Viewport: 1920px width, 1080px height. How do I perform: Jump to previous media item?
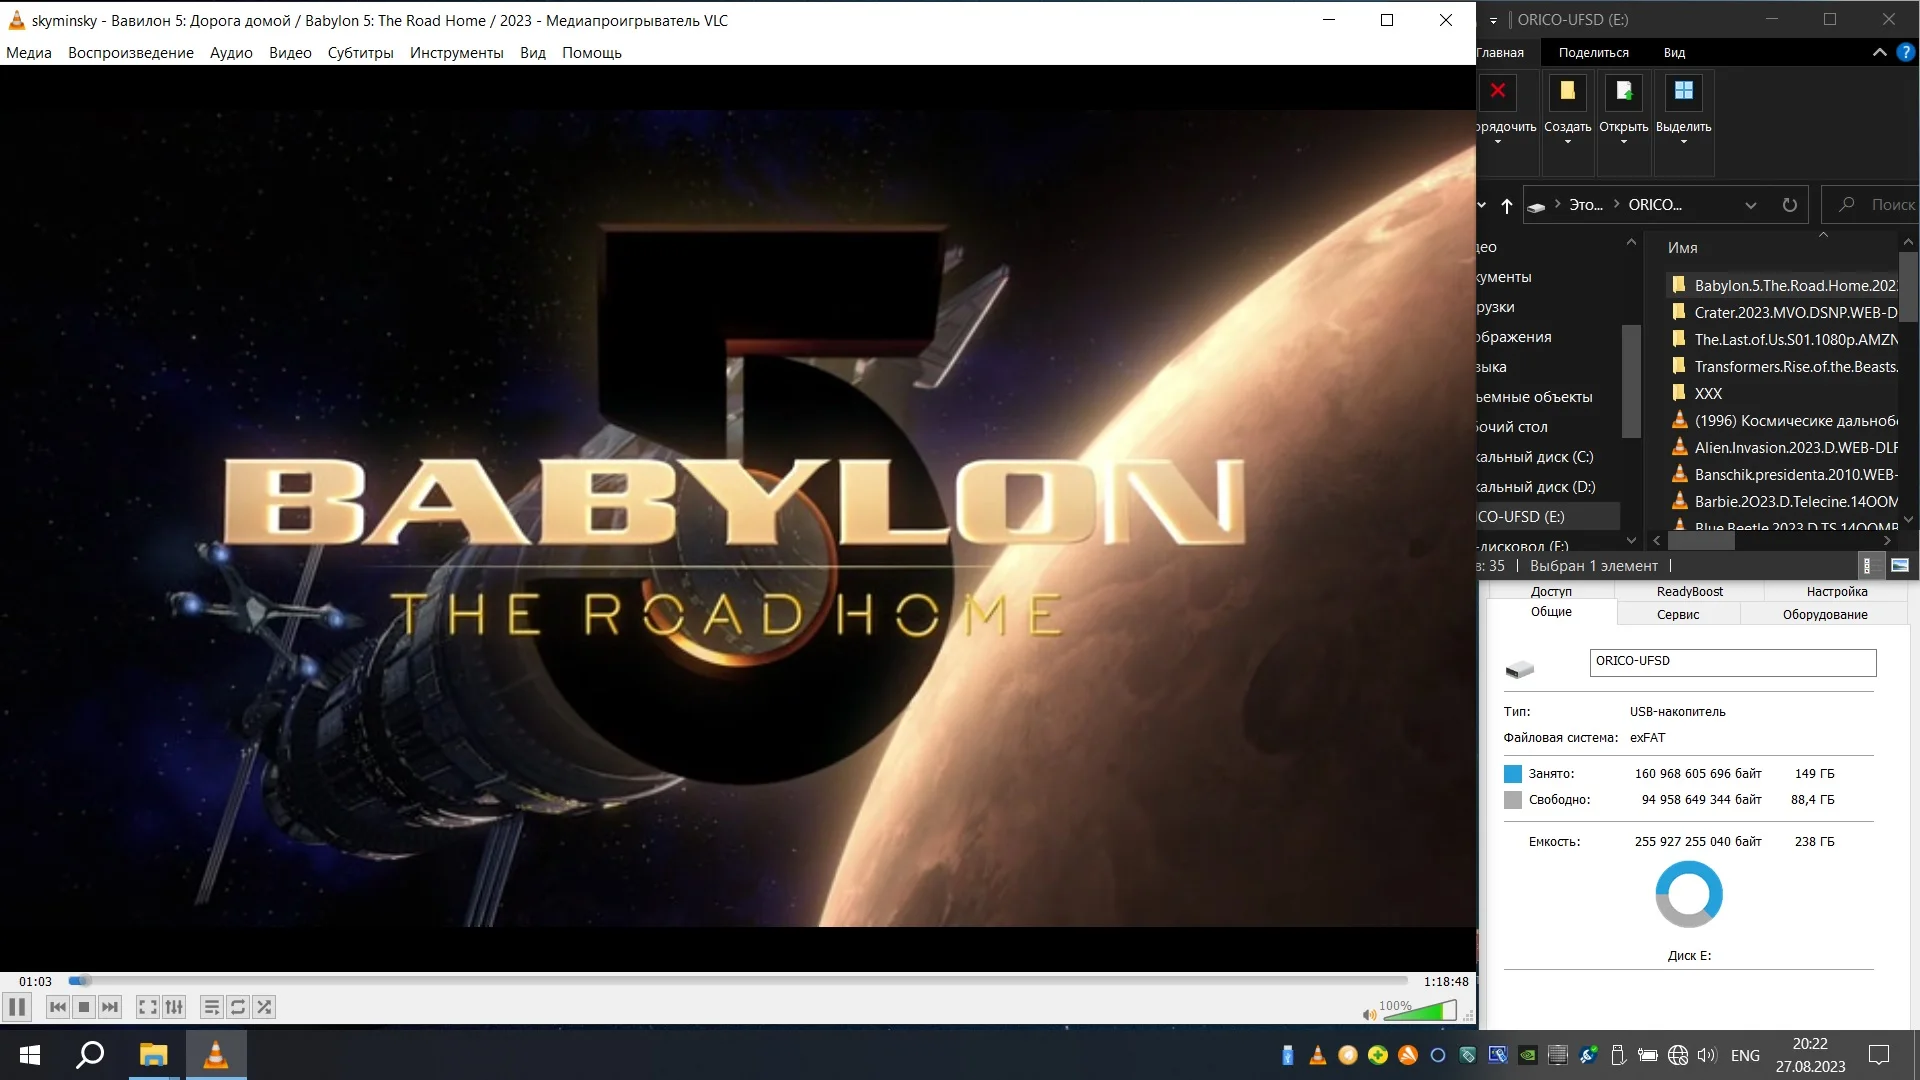pyautogui.click(x=58, y=1007)
